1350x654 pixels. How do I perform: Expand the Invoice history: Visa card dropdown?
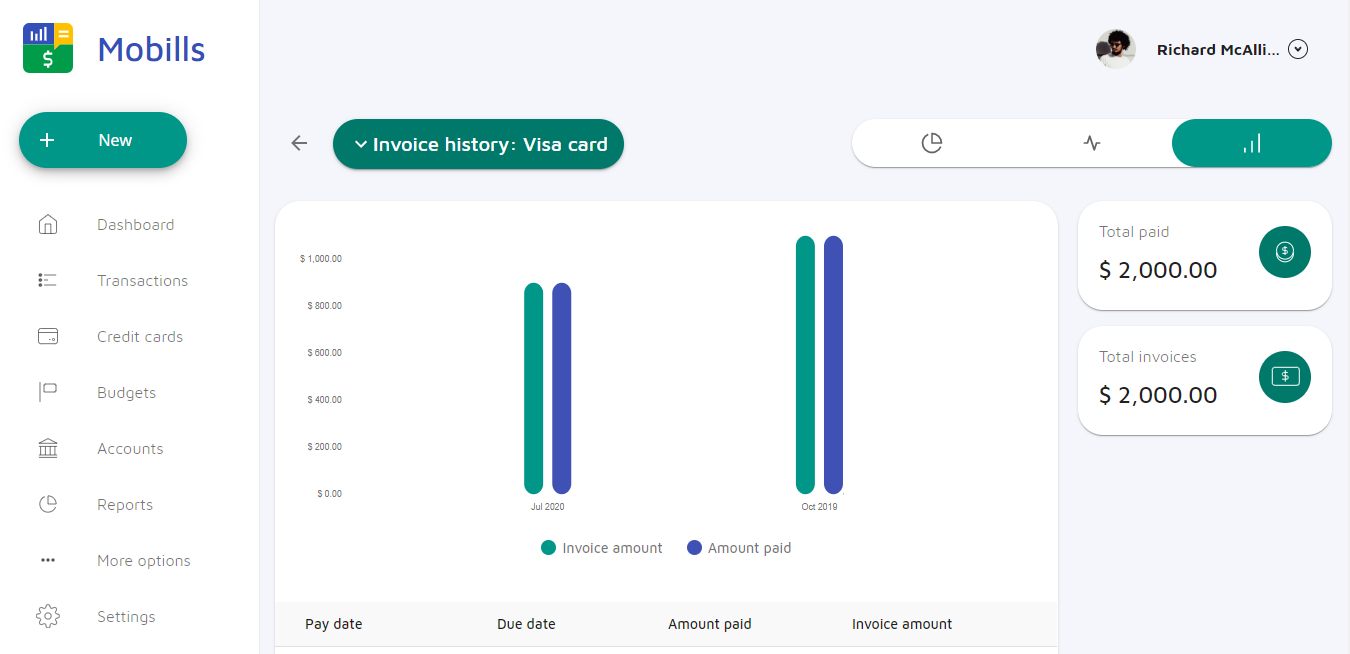478,144
